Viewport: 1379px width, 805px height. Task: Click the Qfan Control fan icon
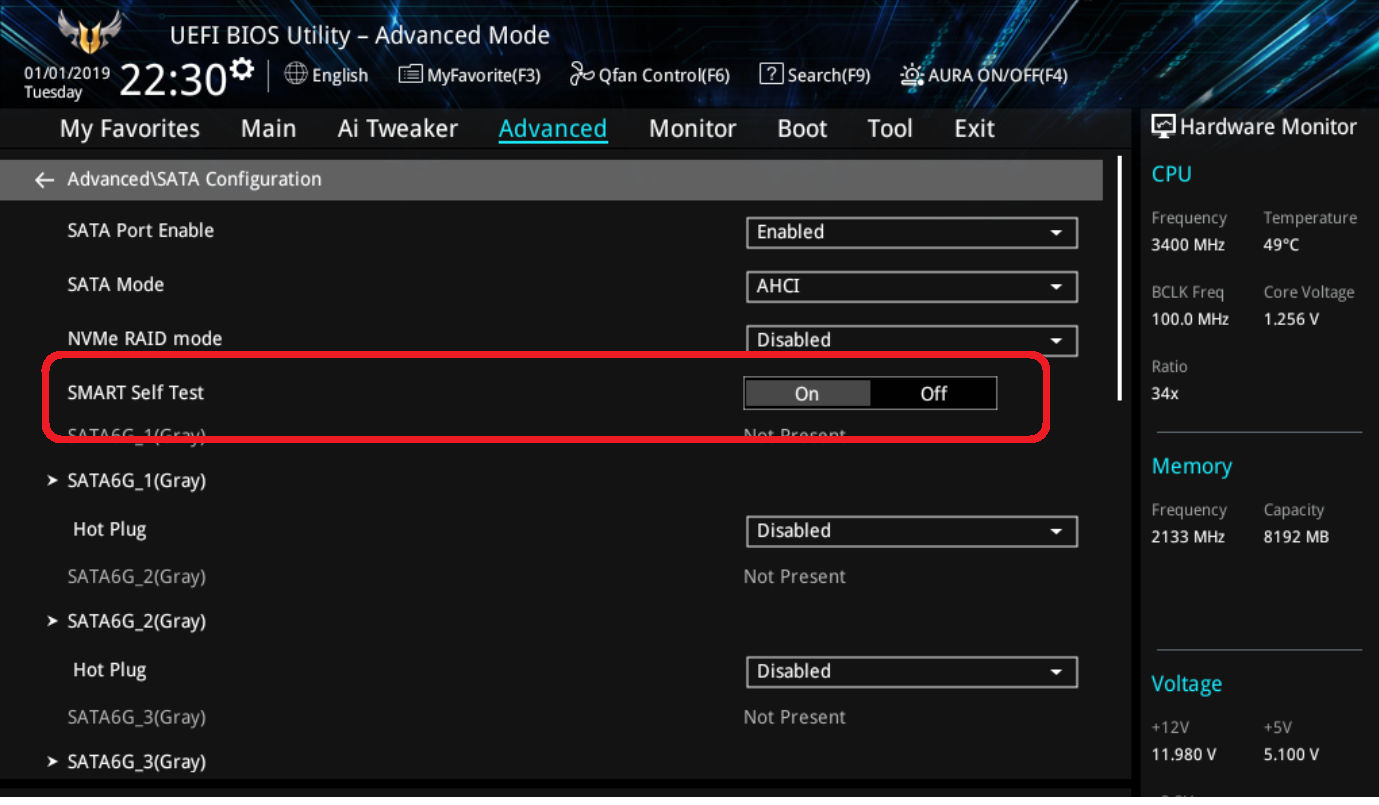[582, 74]
